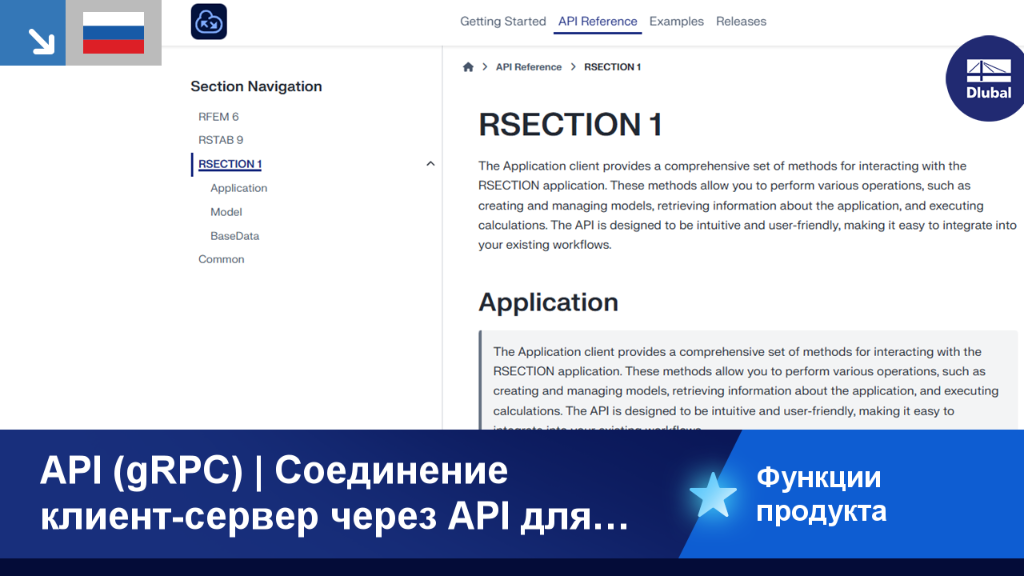This screenshot has width=1024, height=576.
Task: Click the cloud API logo icon
Action: point(209,22)
